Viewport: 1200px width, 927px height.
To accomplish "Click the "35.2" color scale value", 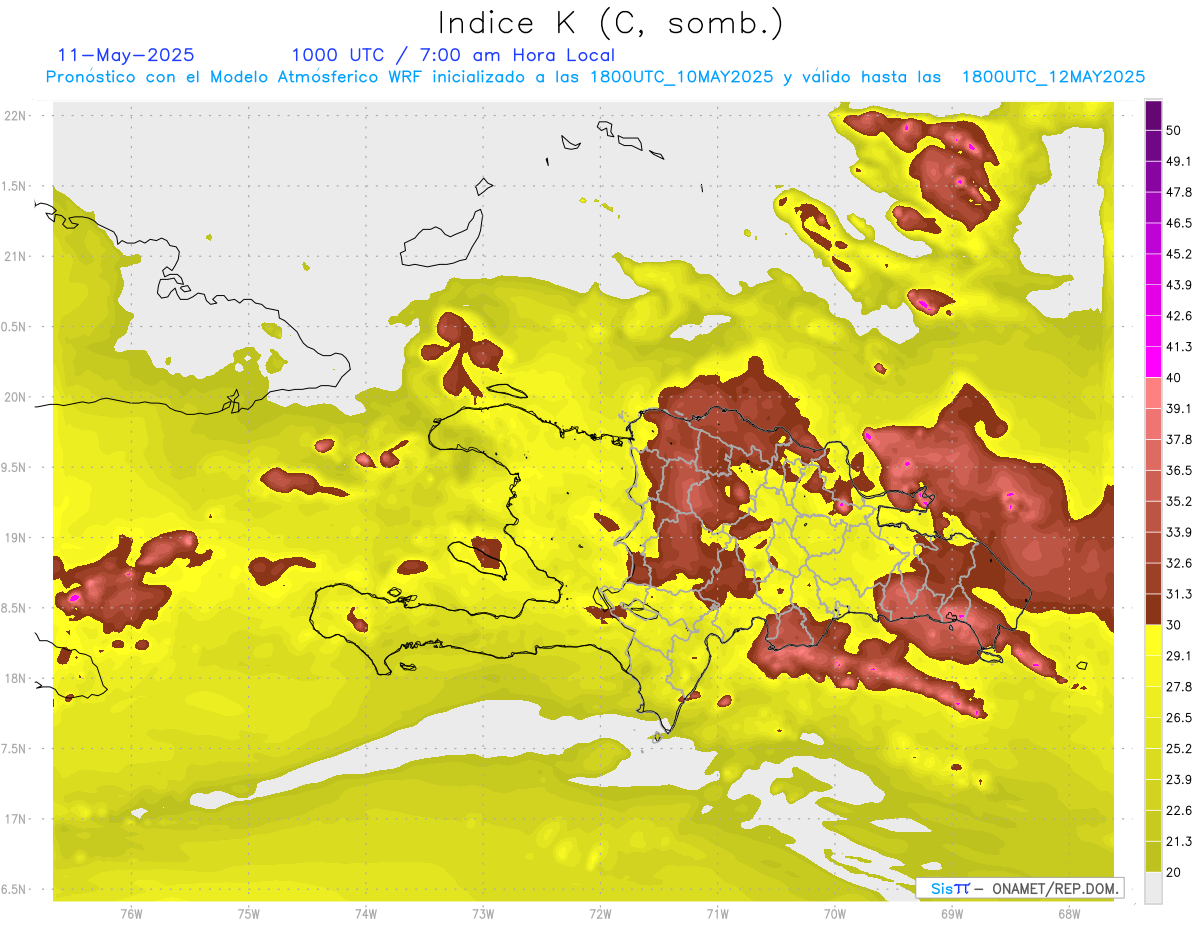I will pyautogui.click(x=1179, y=501).
